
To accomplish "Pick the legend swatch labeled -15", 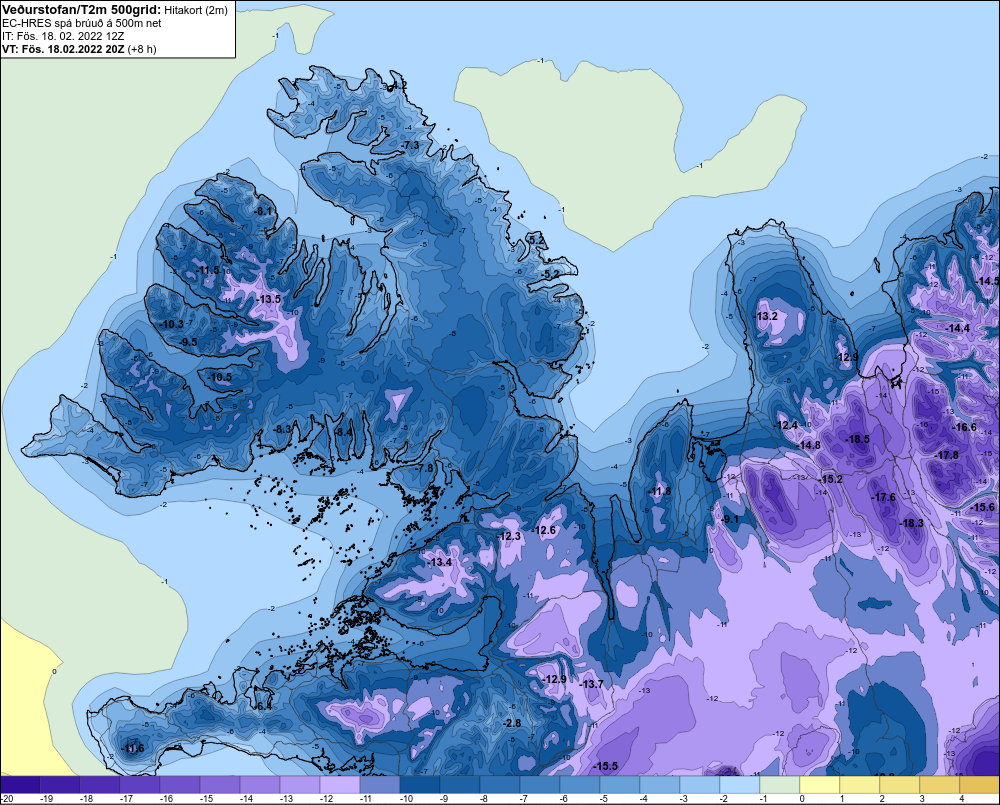I will 220,785.
